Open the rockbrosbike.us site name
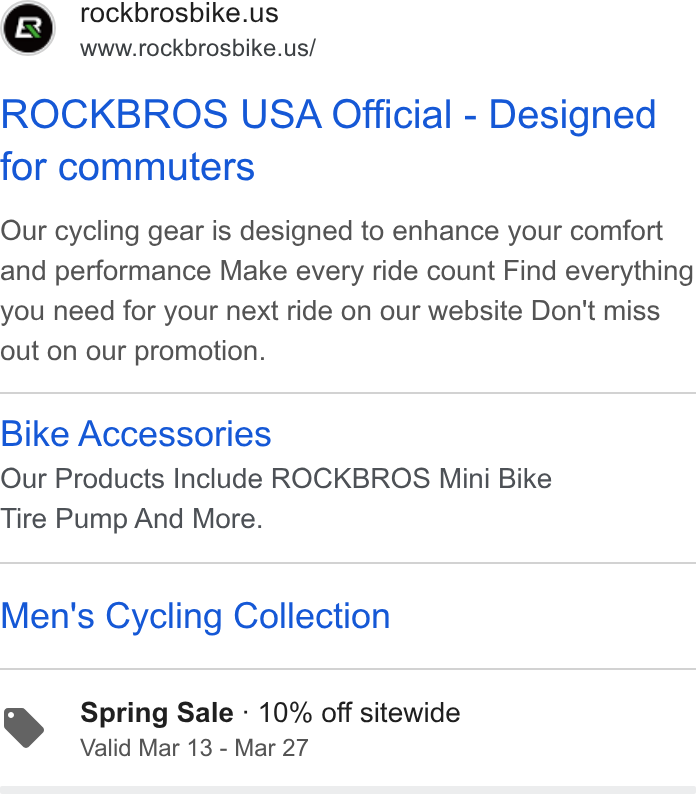 (x=179, y=13)
